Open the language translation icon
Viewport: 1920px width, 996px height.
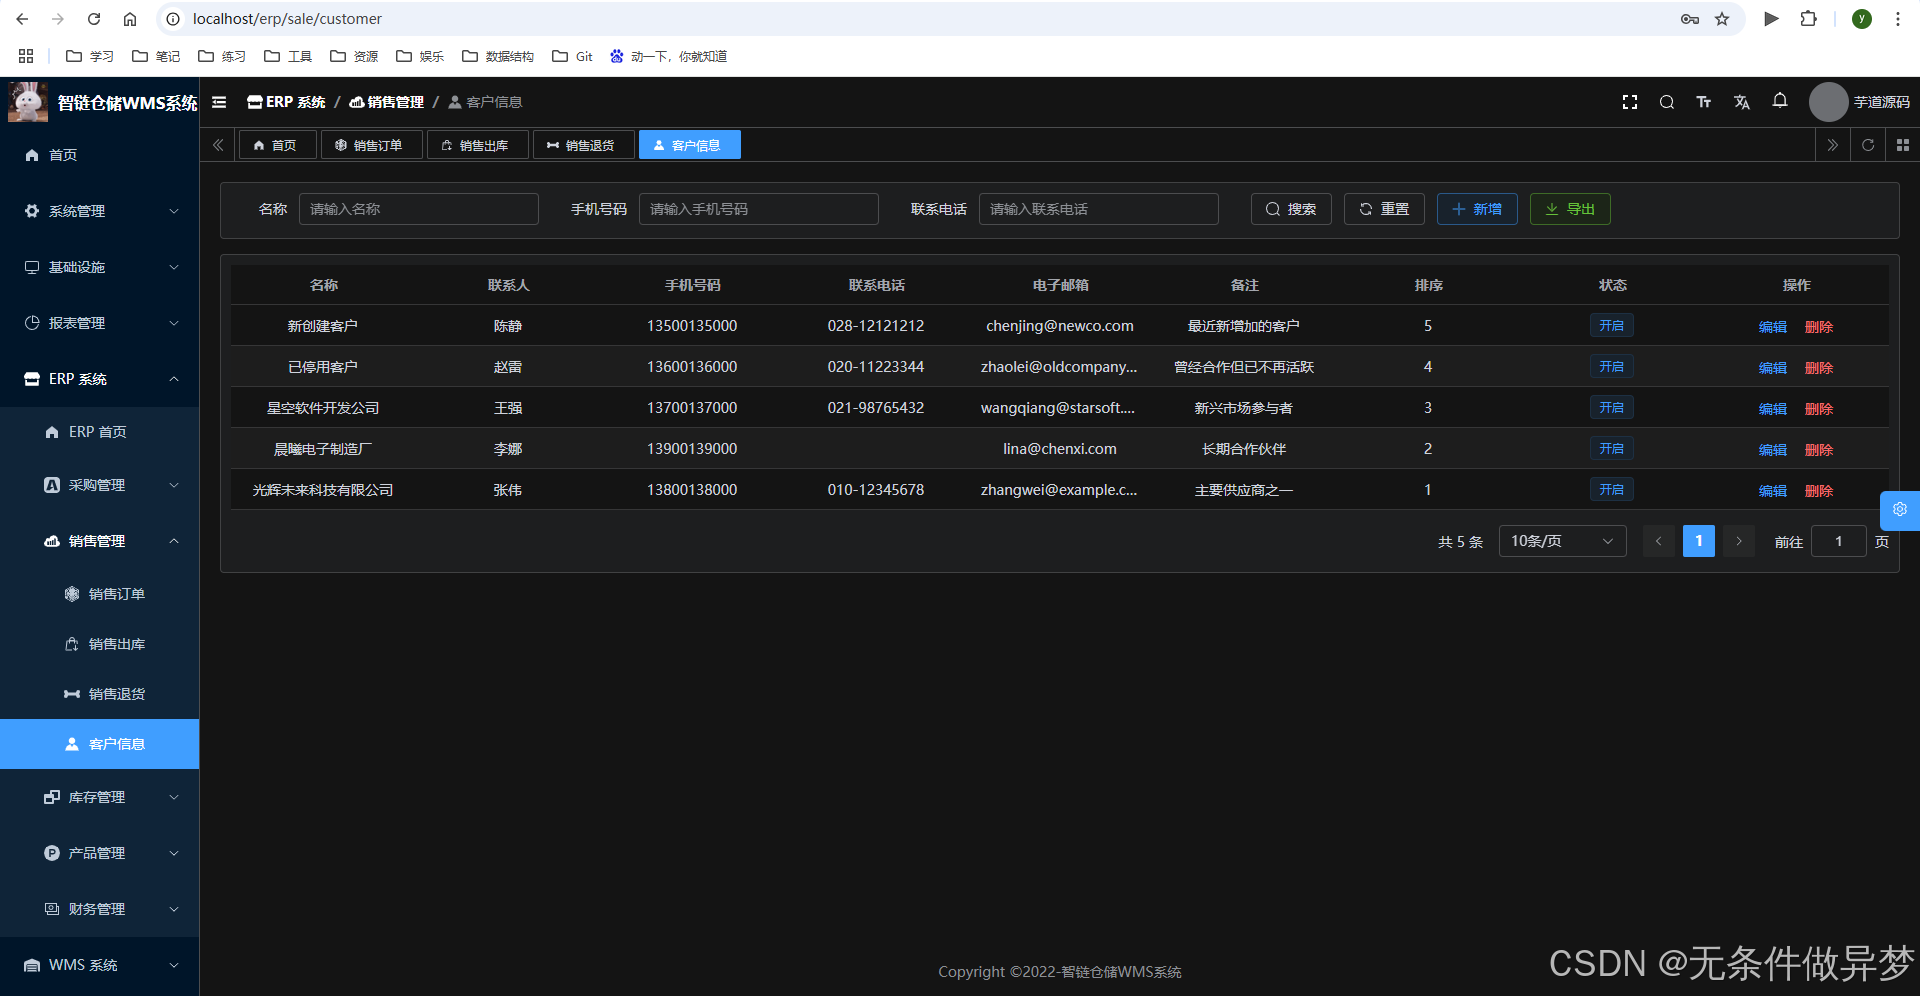tap(1742, 102)
